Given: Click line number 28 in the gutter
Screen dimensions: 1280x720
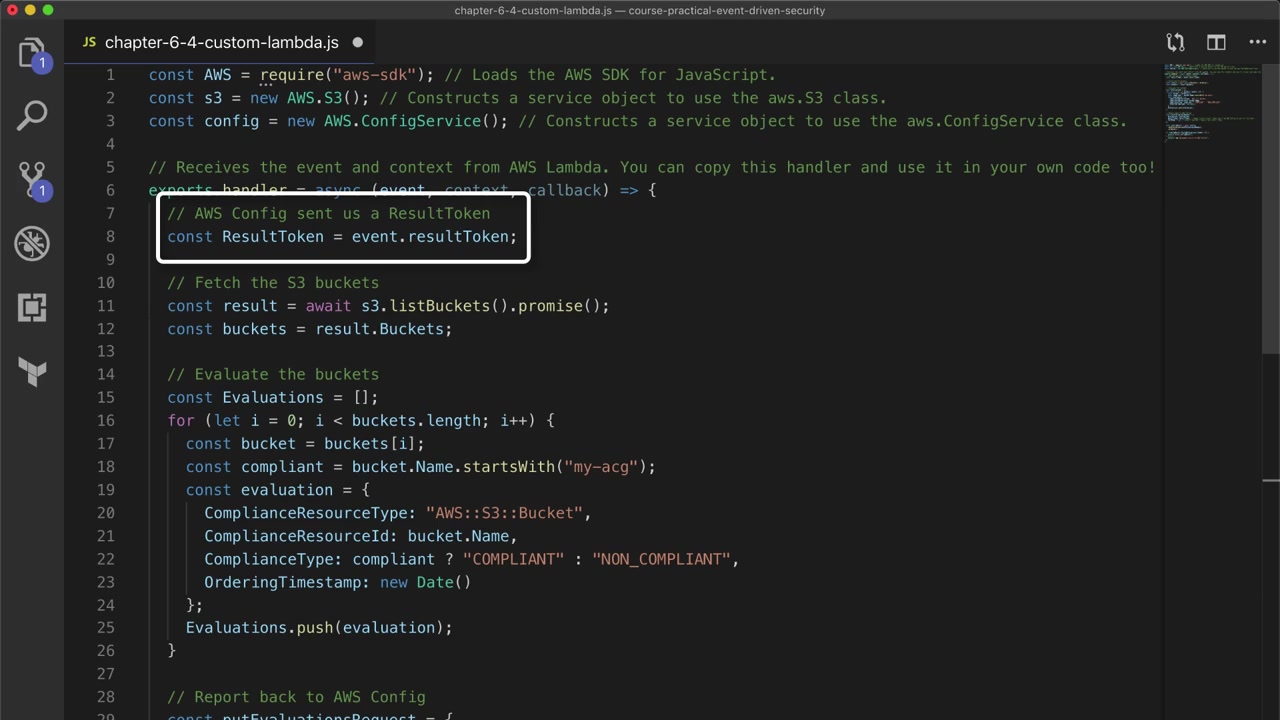Looking at the screenshot, I should 105,697.
